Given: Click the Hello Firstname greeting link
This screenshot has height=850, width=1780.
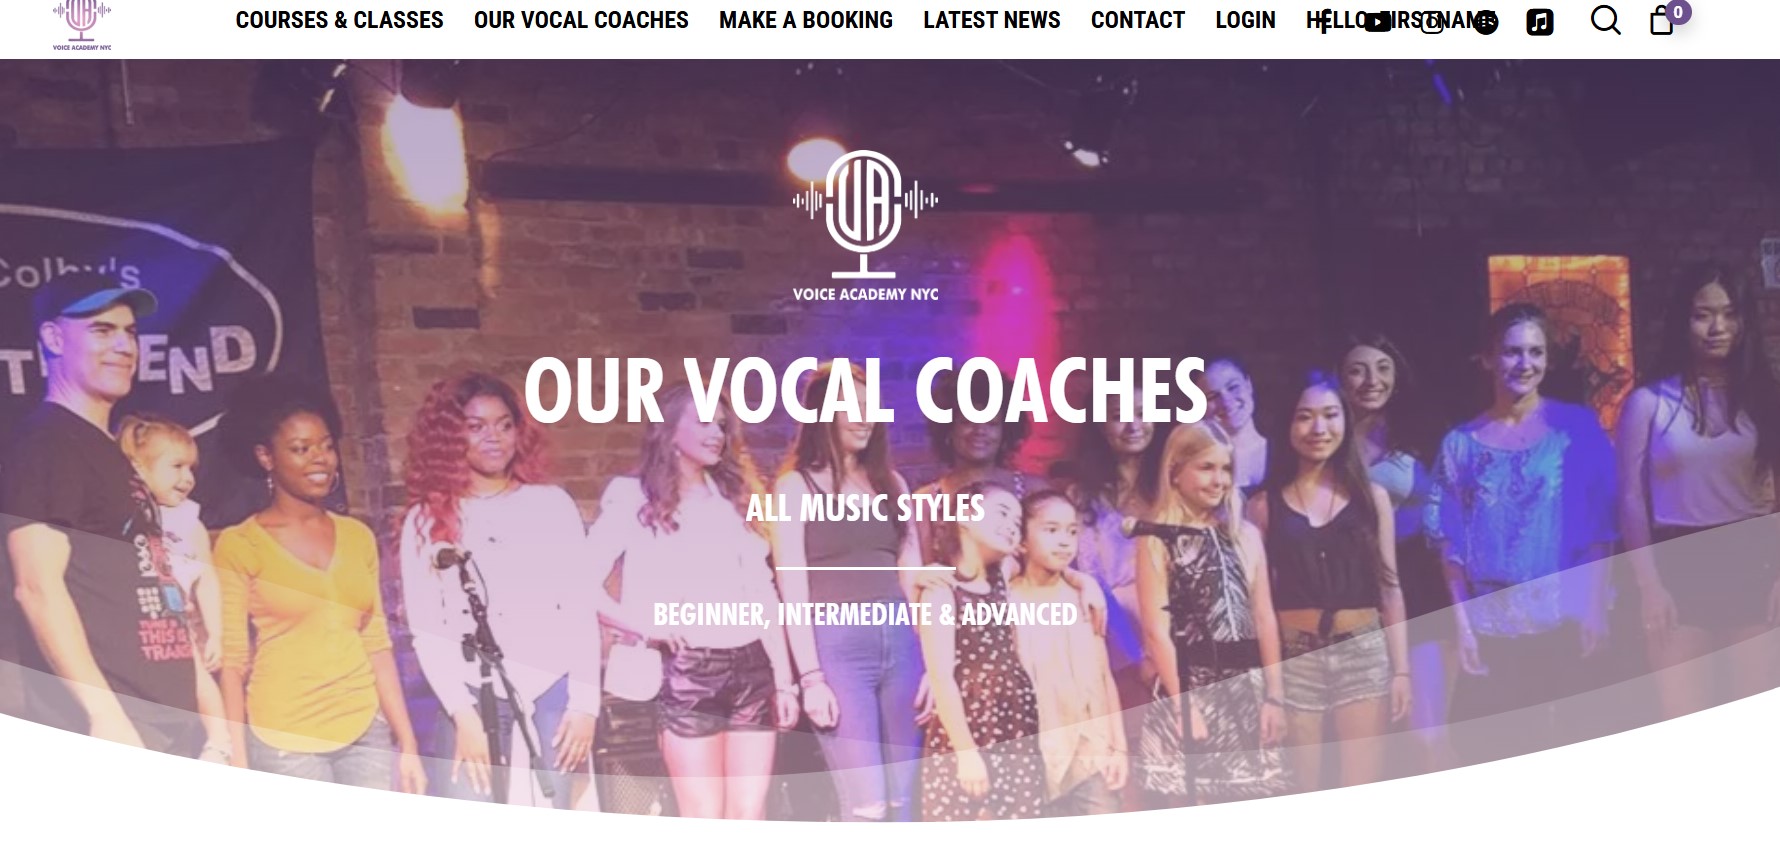Looking at the screenshot, I should click(1401, 20).
